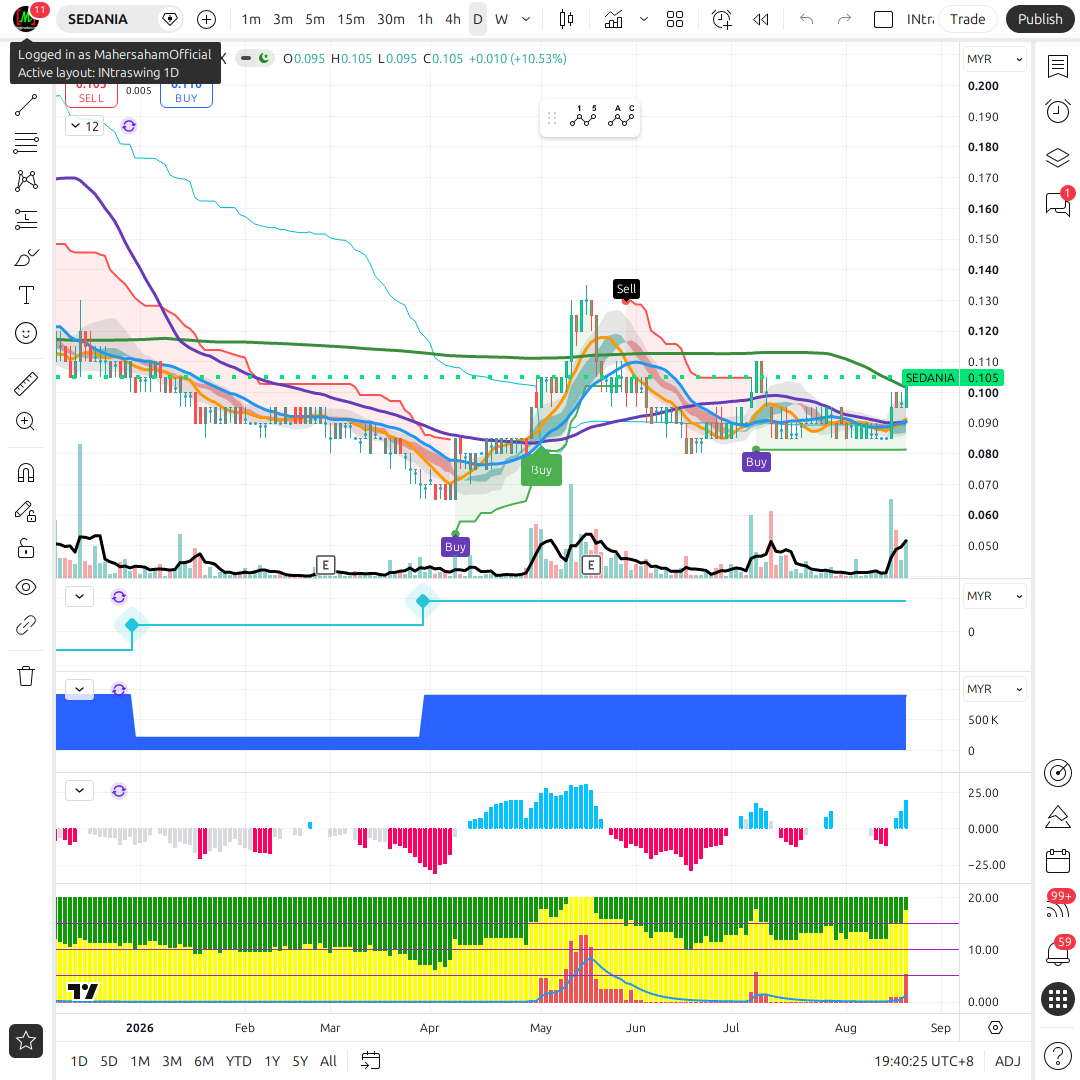Switch to the 15m timeframe
The image size is (1080, 1080).
[351, 19]
